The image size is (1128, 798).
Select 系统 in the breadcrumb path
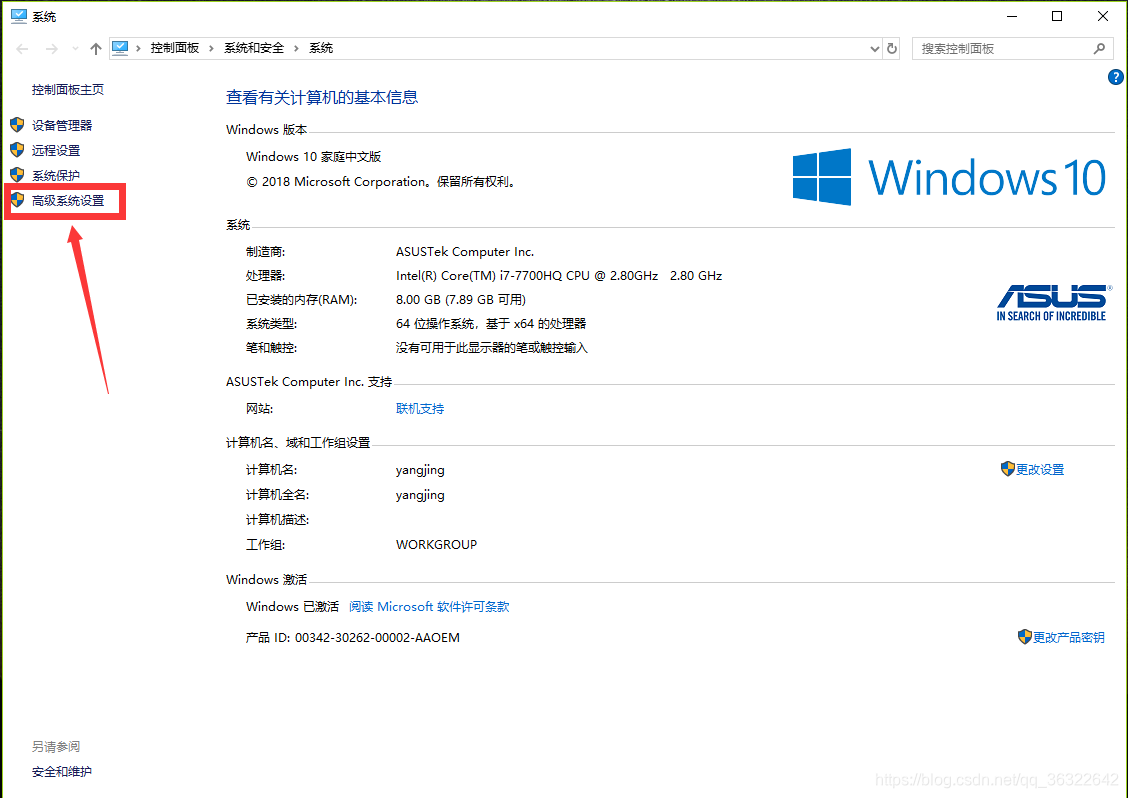[x=321, y=48]
